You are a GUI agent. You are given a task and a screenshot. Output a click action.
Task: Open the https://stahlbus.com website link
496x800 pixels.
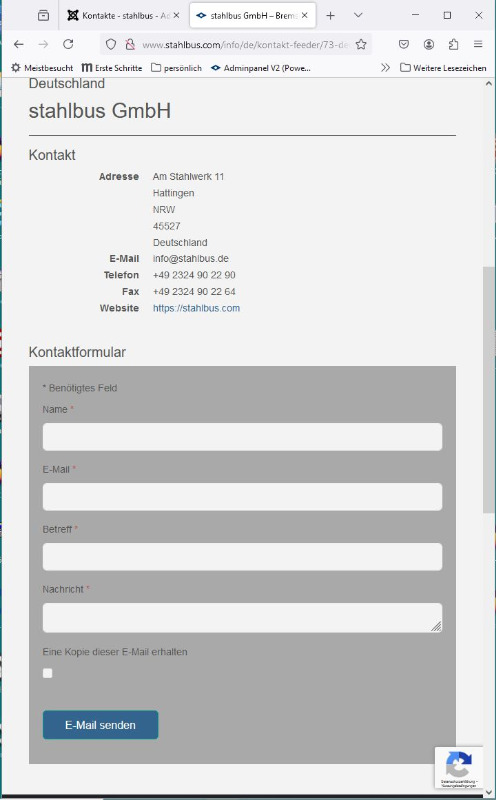click(196, 308)
